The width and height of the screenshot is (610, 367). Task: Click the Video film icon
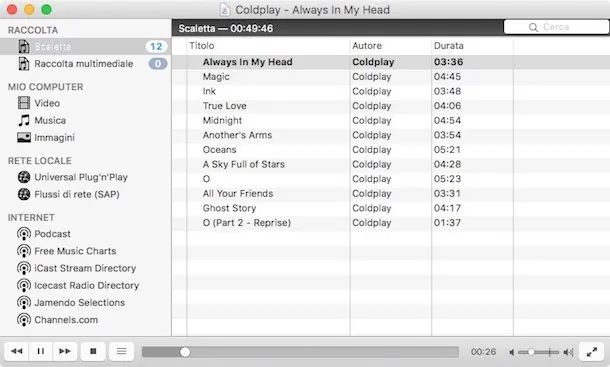[24, 103]
